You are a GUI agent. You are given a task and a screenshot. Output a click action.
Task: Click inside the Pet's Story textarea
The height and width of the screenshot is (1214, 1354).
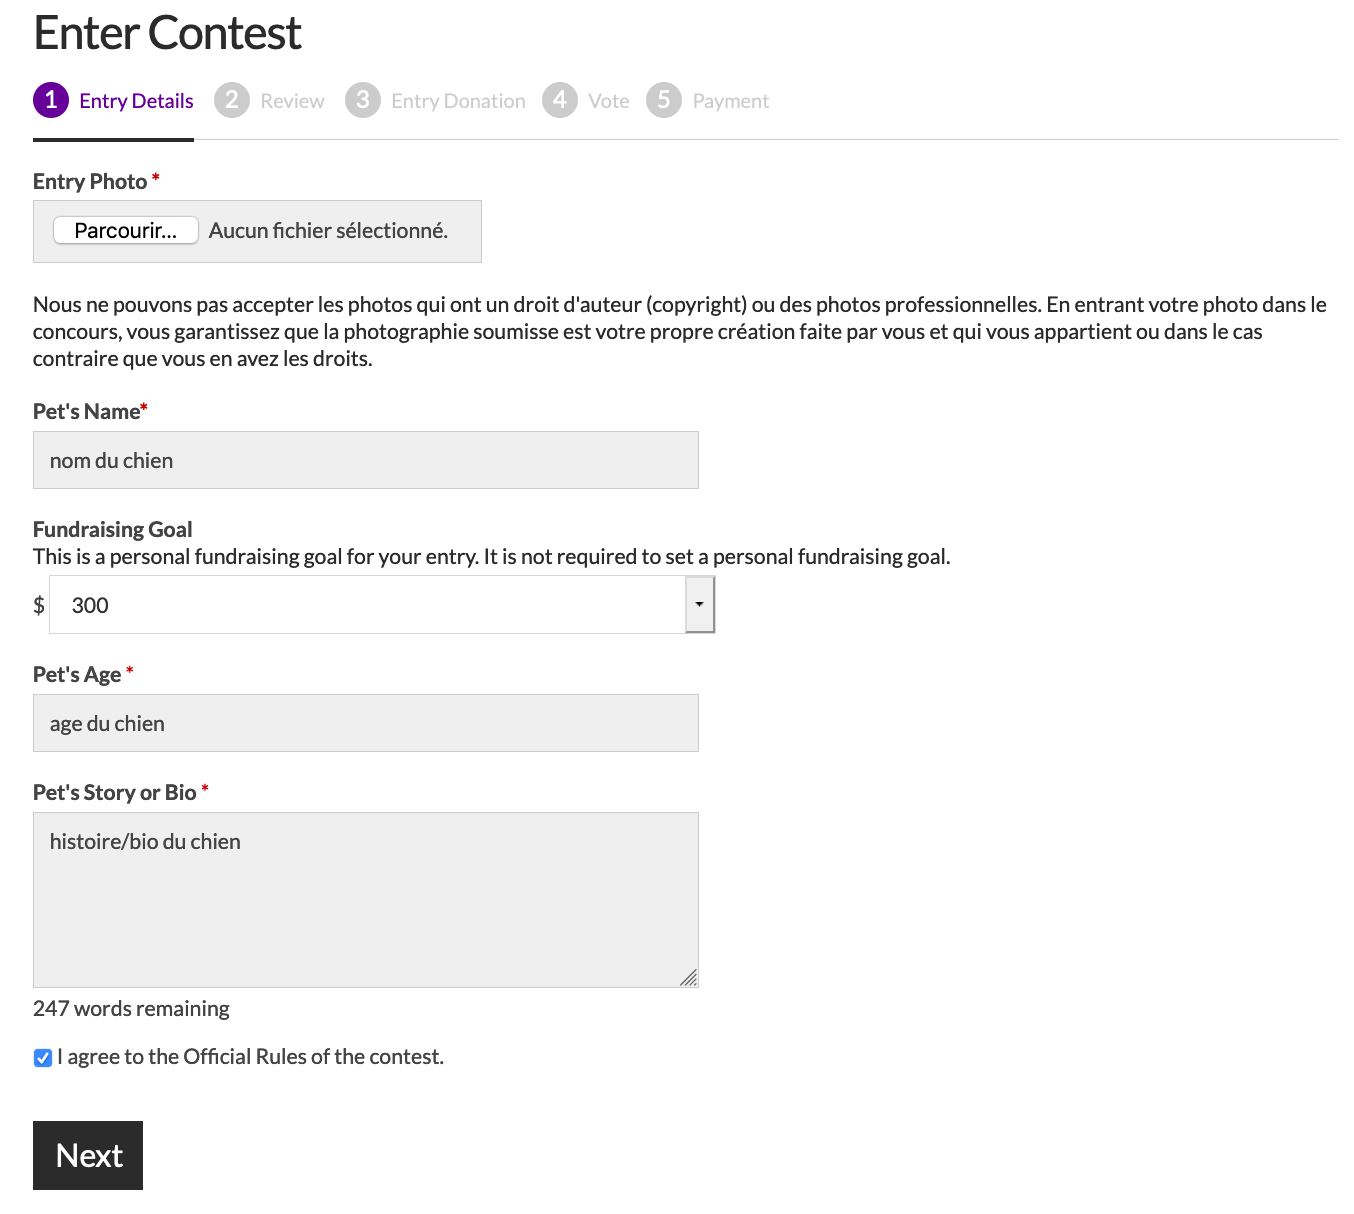366,900
